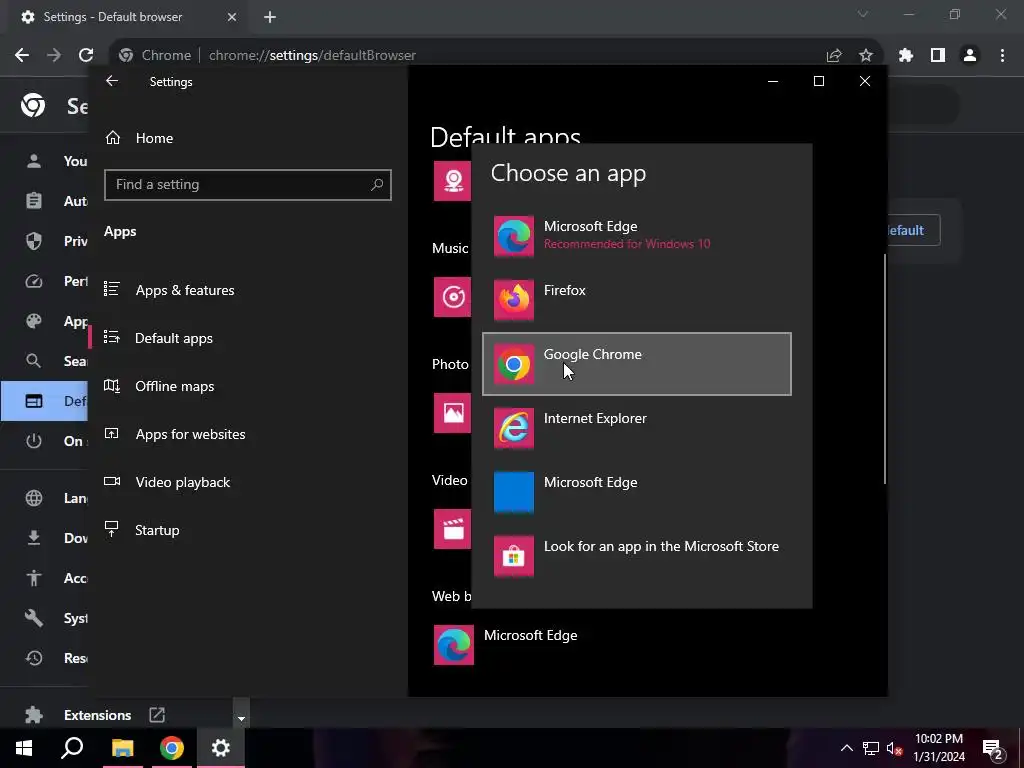Viewport: 1024px width, 768px height.
Task: Open the Video player default app tile
Action: click(453, 529)
